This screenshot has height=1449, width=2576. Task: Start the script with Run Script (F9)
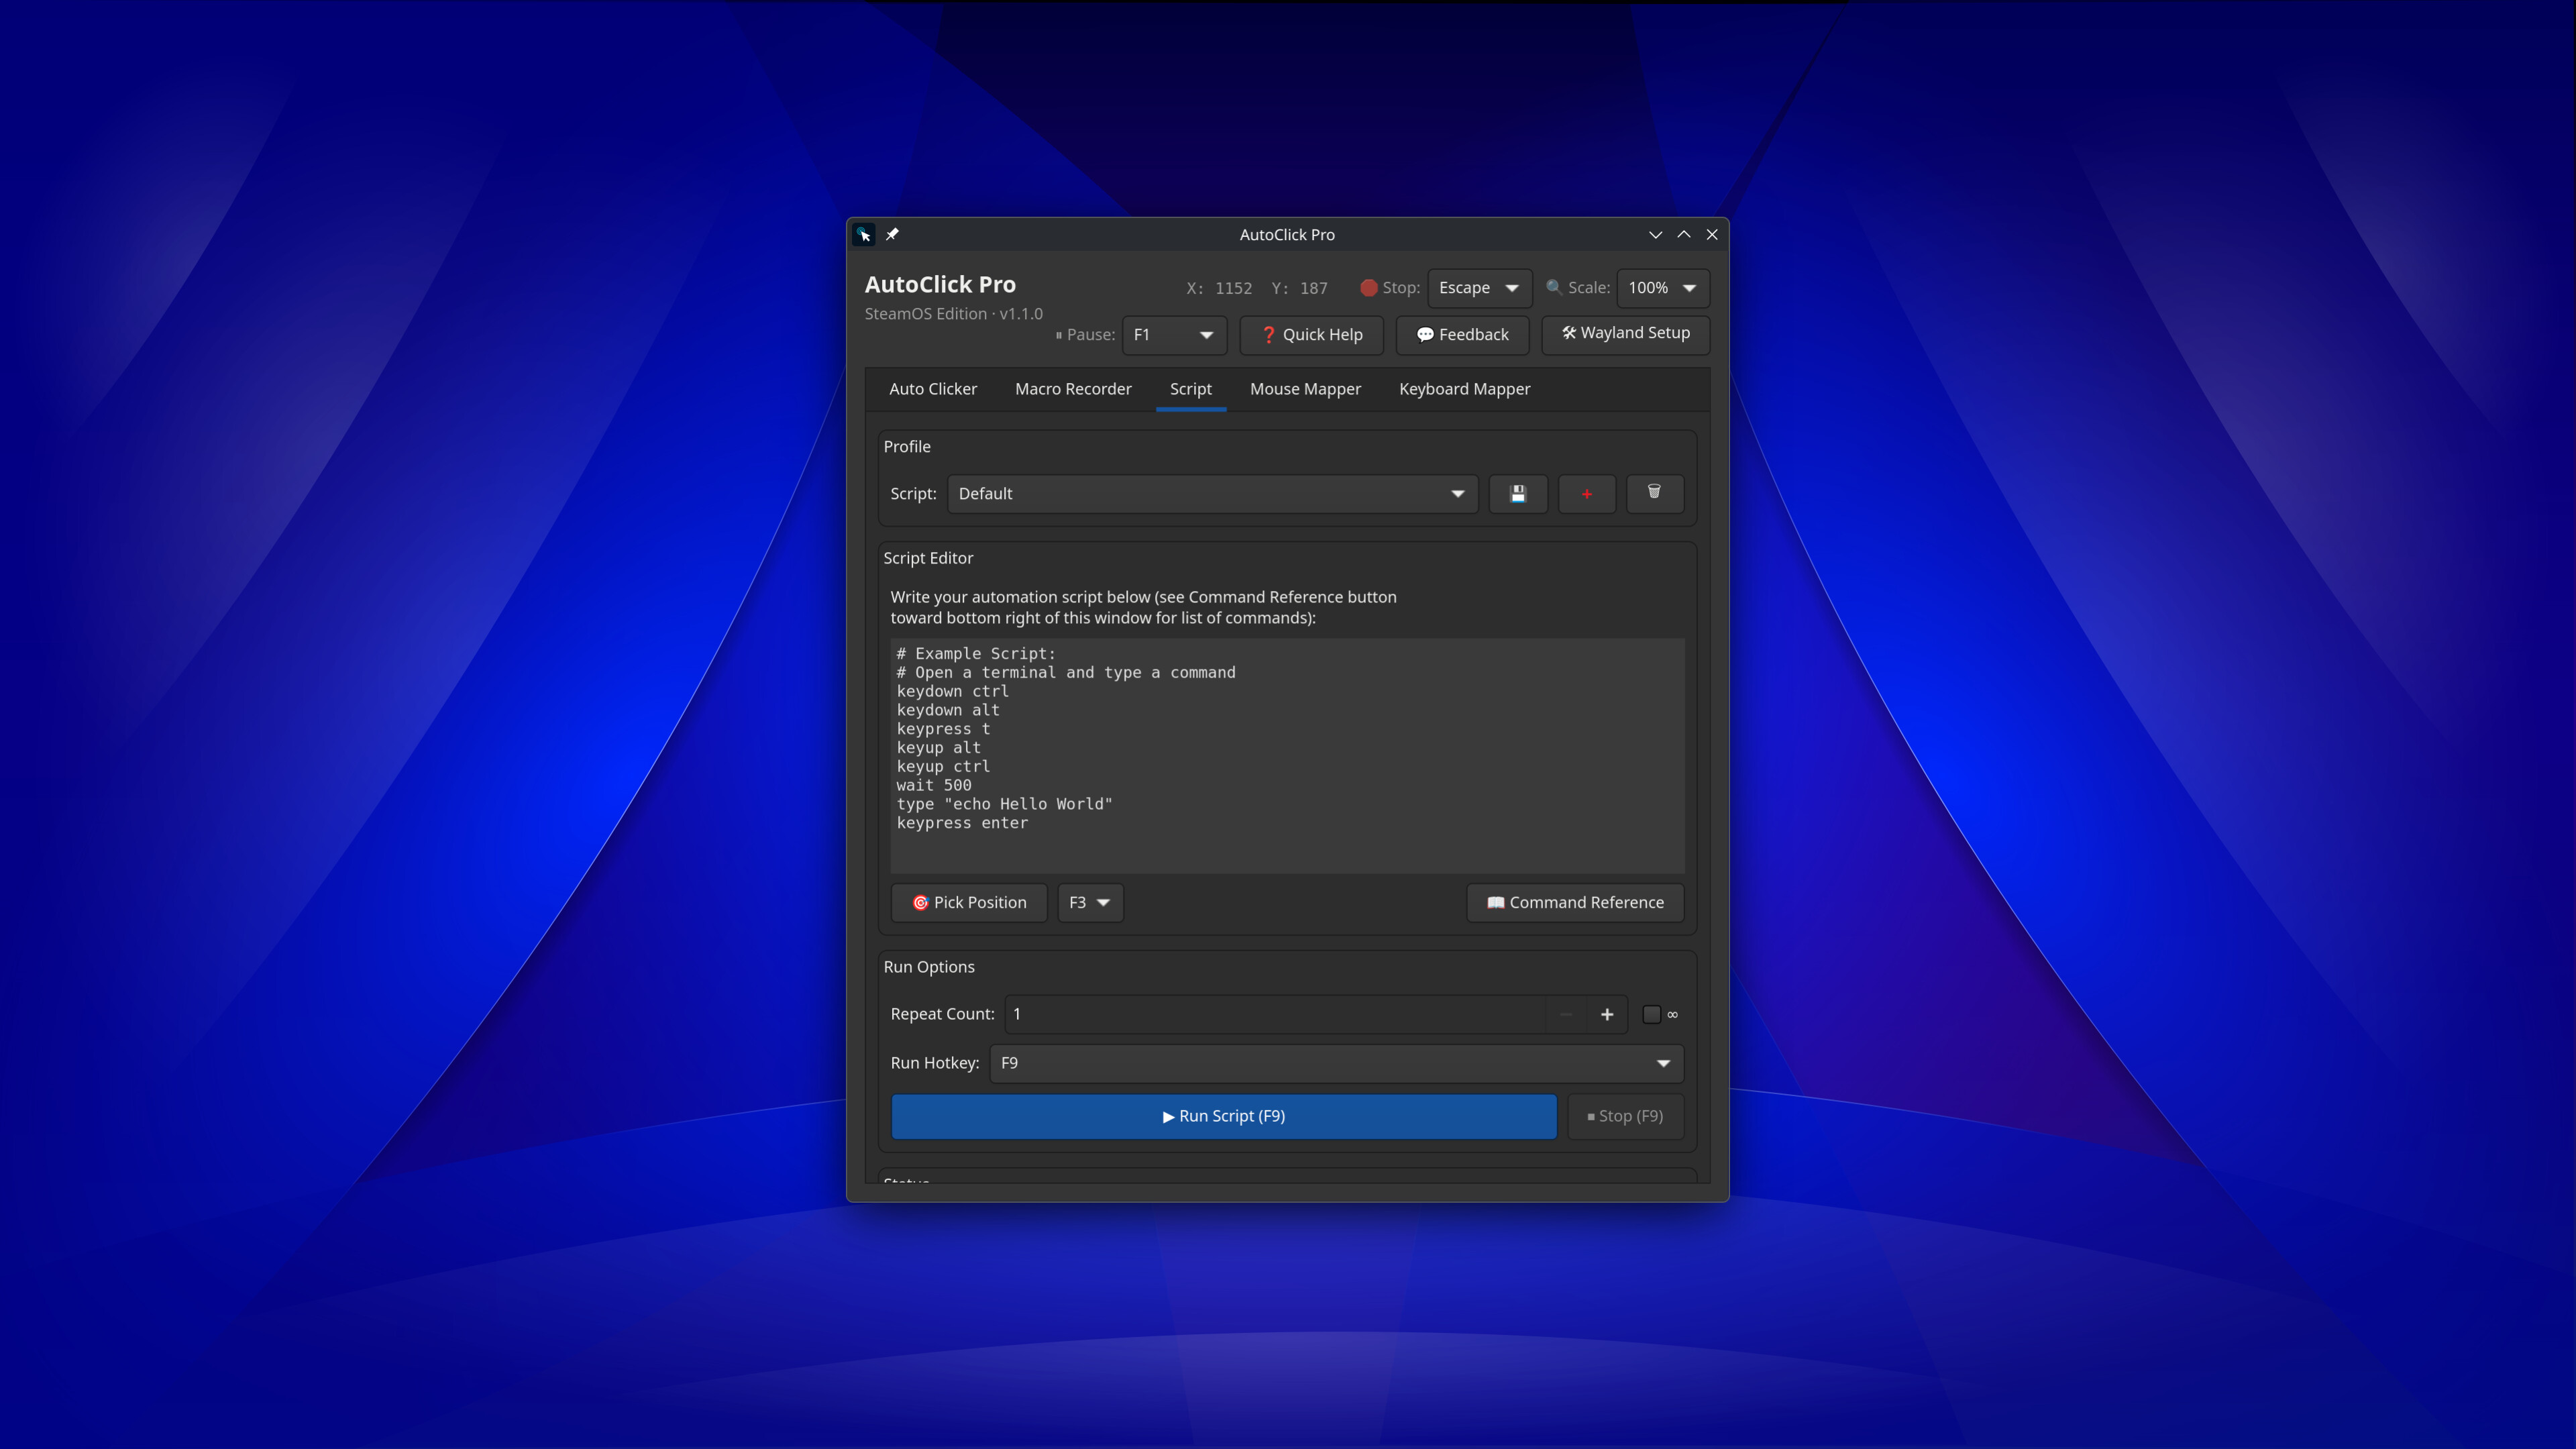1224,1116
